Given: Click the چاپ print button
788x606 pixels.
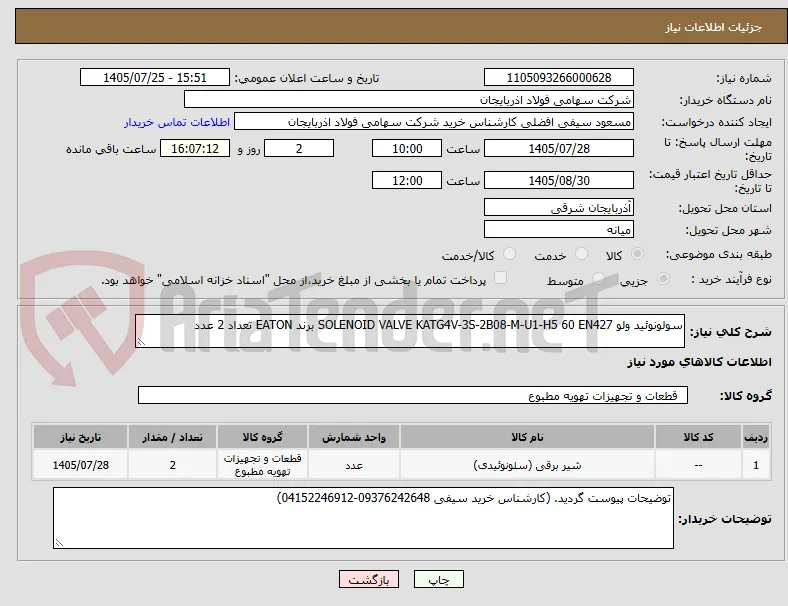Looking at the screenshot, I should [x=438, y=579].
